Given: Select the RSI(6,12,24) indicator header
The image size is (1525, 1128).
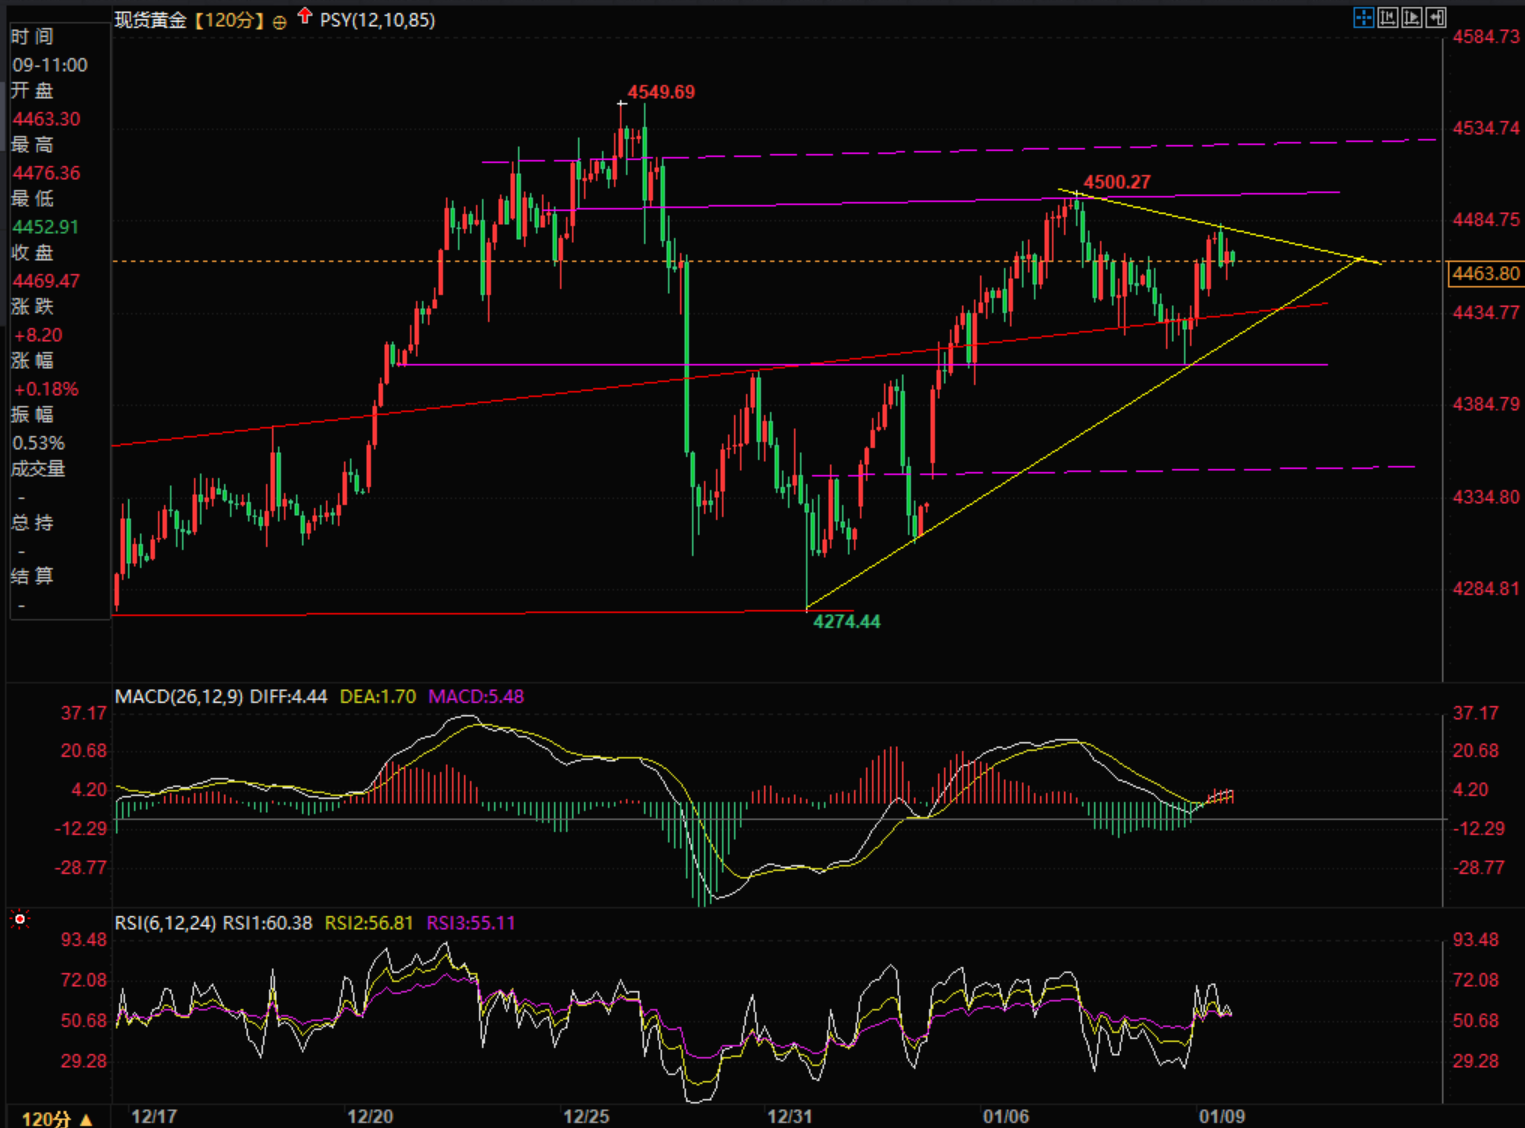Looking at the screenshot, I should pos(165,923).
